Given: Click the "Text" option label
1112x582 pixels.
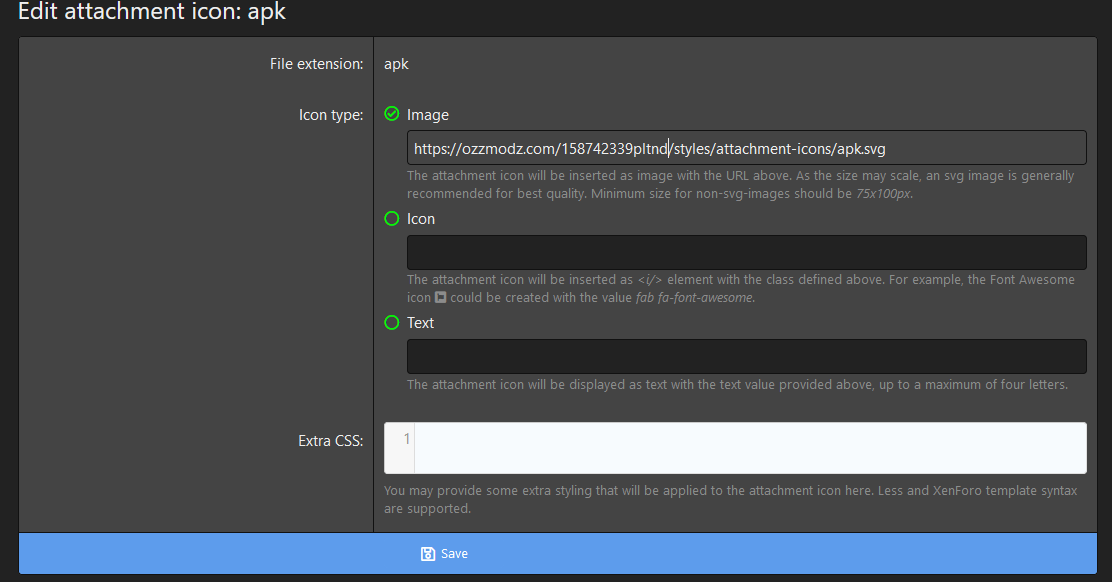Looking at the screenshot, I should pyautogui.click(x=421, y=323).
